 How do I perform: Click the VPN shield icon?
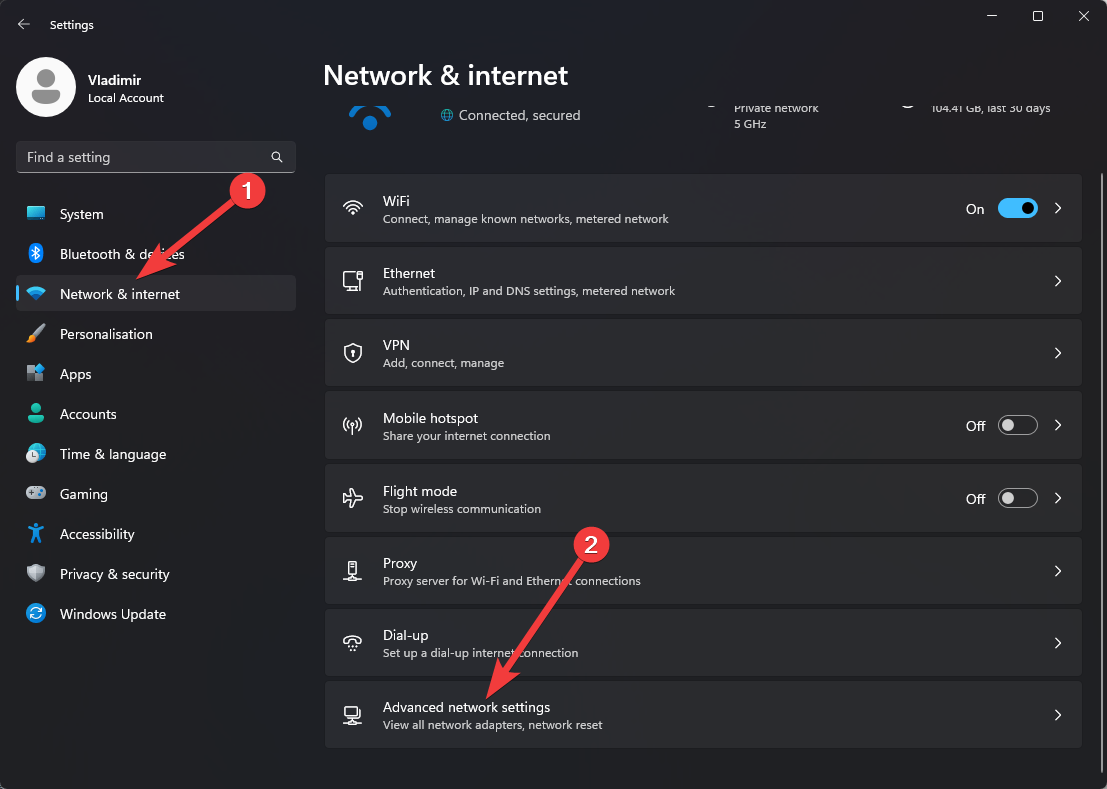[352, 353]
